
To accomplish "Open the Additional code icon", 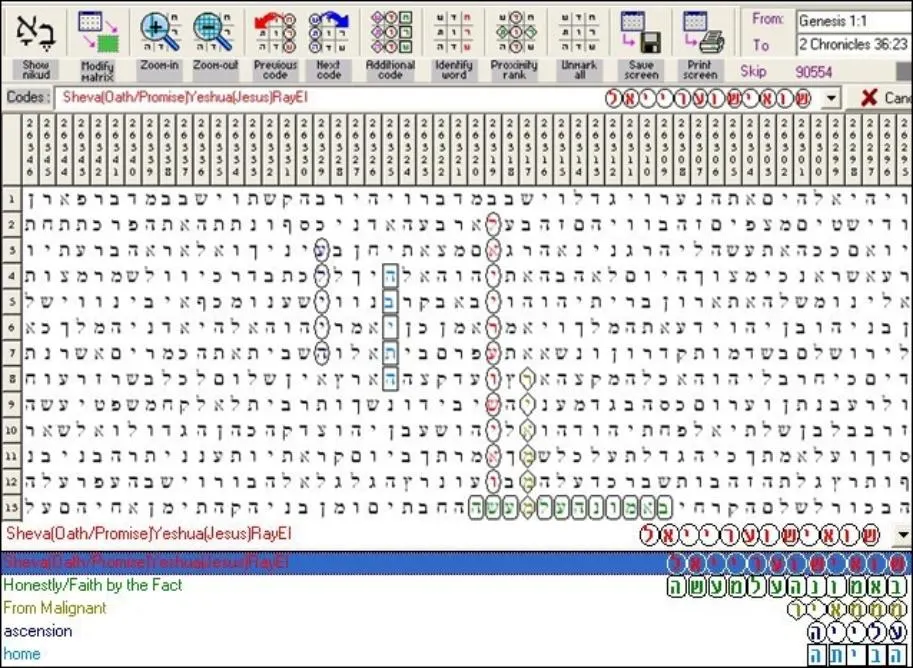I will [x=391, y=32].
